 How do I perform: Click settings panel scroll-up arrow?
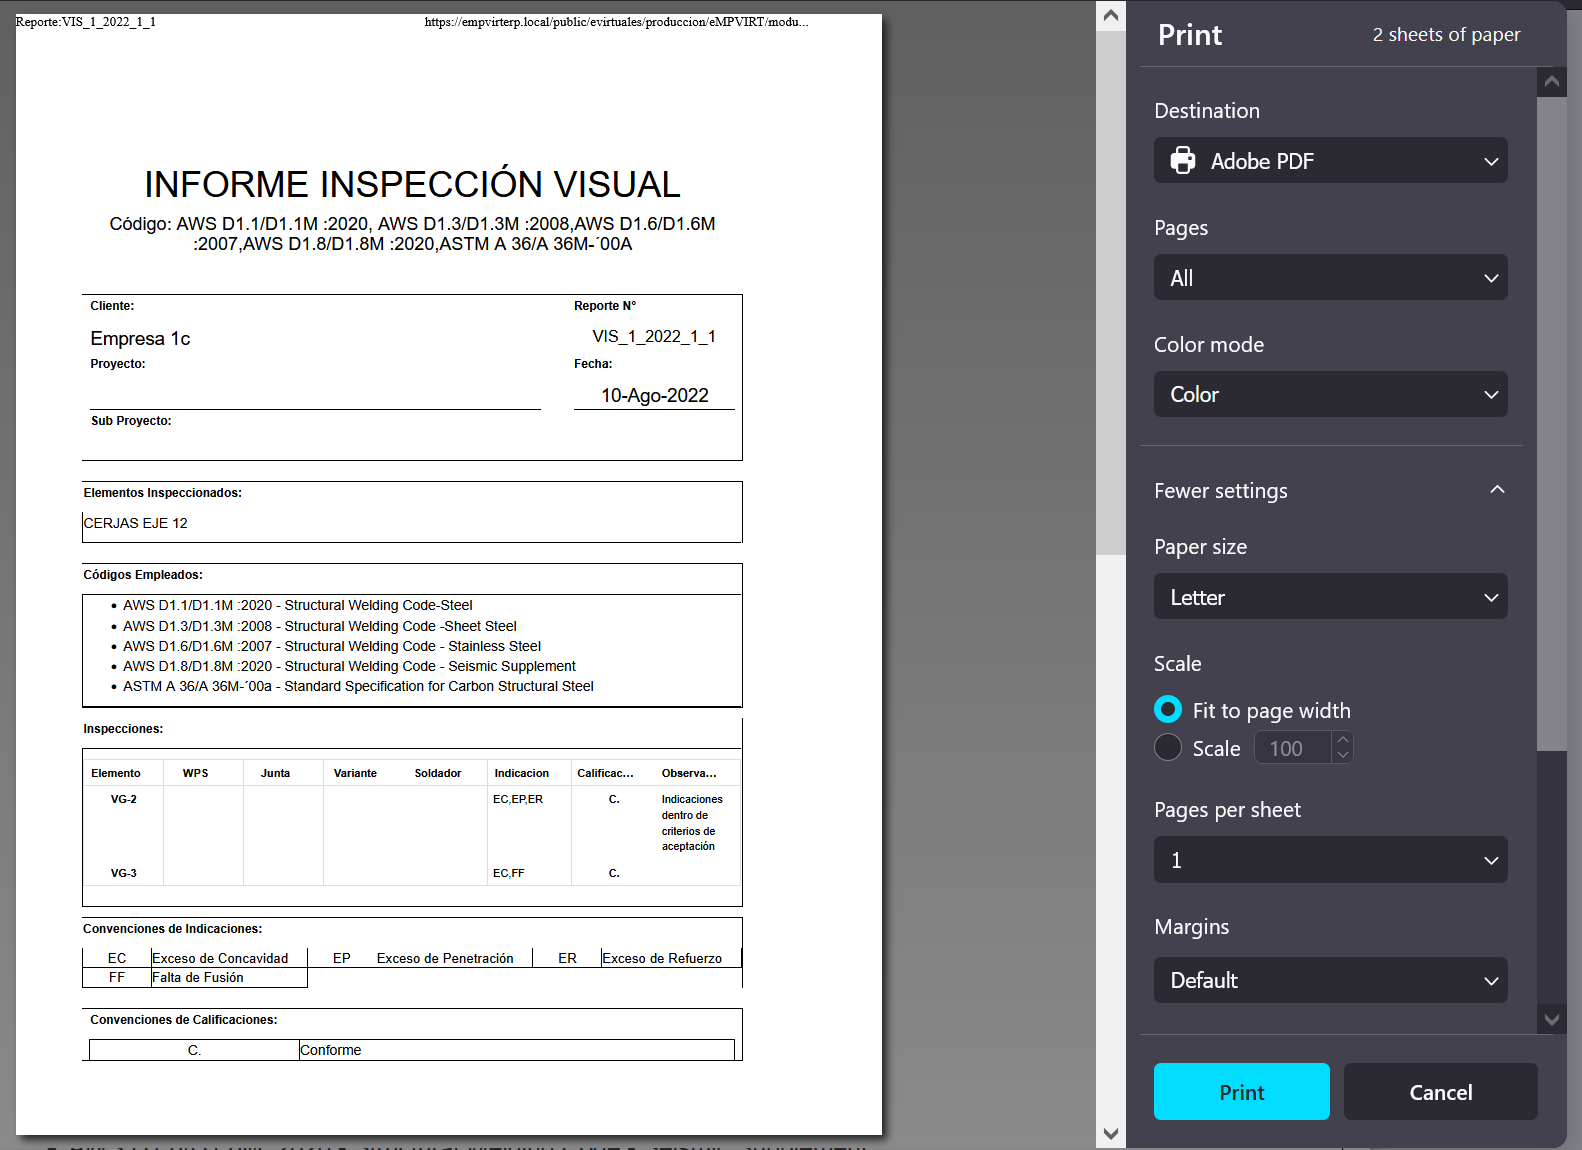(1551, 82)
